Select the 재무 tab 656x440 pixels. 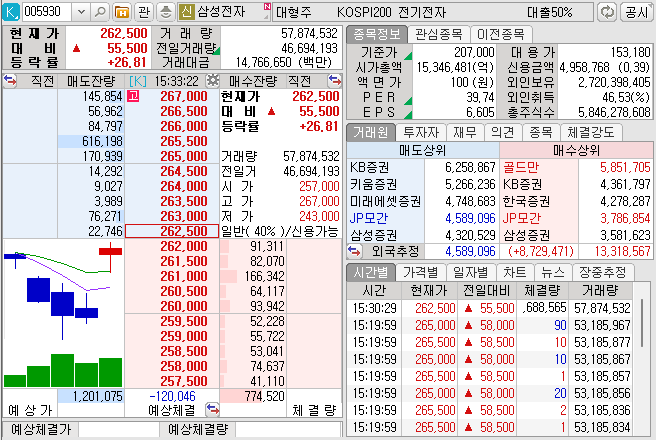(465, 133)
